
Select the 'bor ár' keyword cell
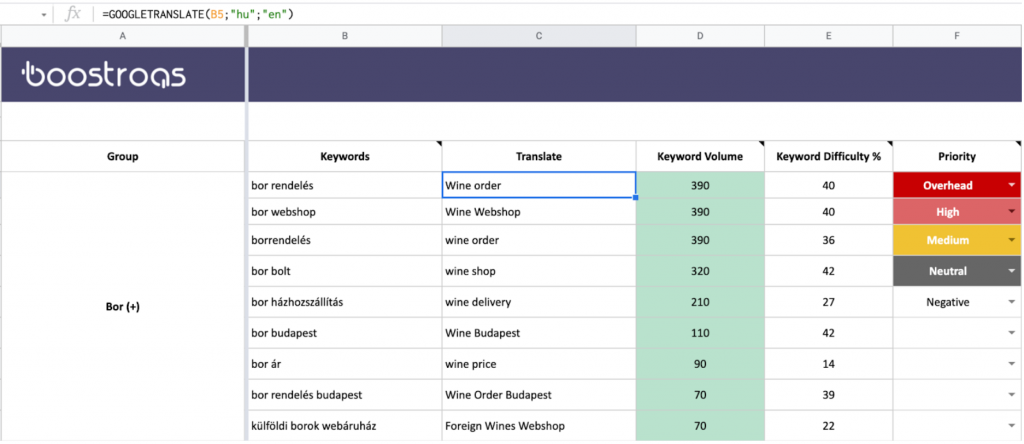pyautogui.click(x=345, y=364)
